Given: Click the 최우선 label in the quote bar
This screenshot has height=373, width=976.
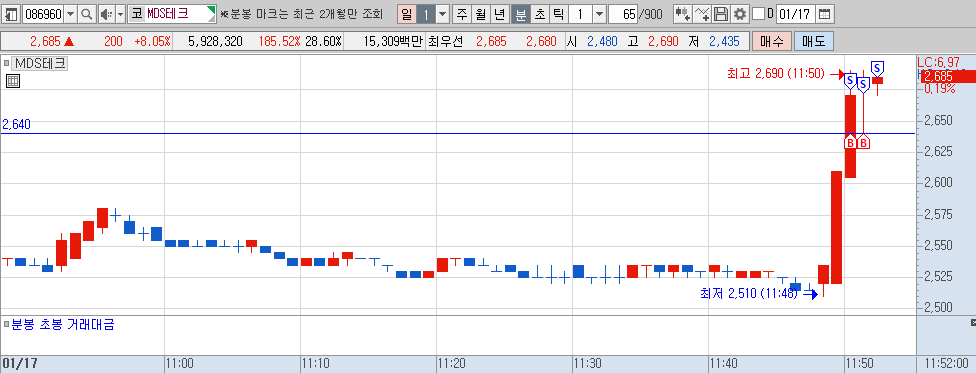Looking at the screenshot, I should coord(446,42).
